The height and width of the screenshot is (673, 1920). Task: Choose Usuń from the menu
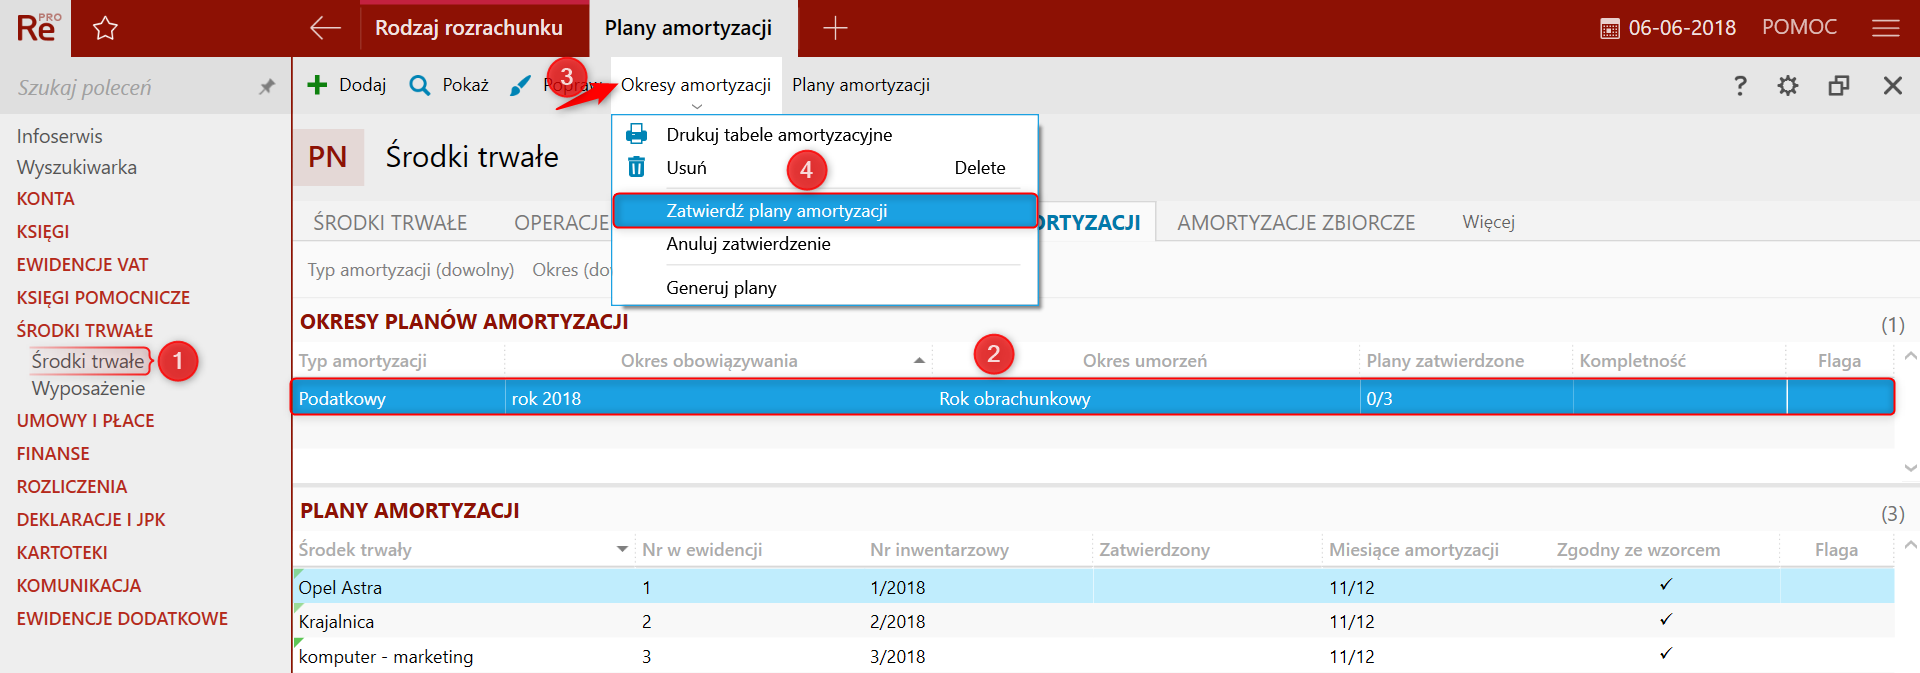825,168
